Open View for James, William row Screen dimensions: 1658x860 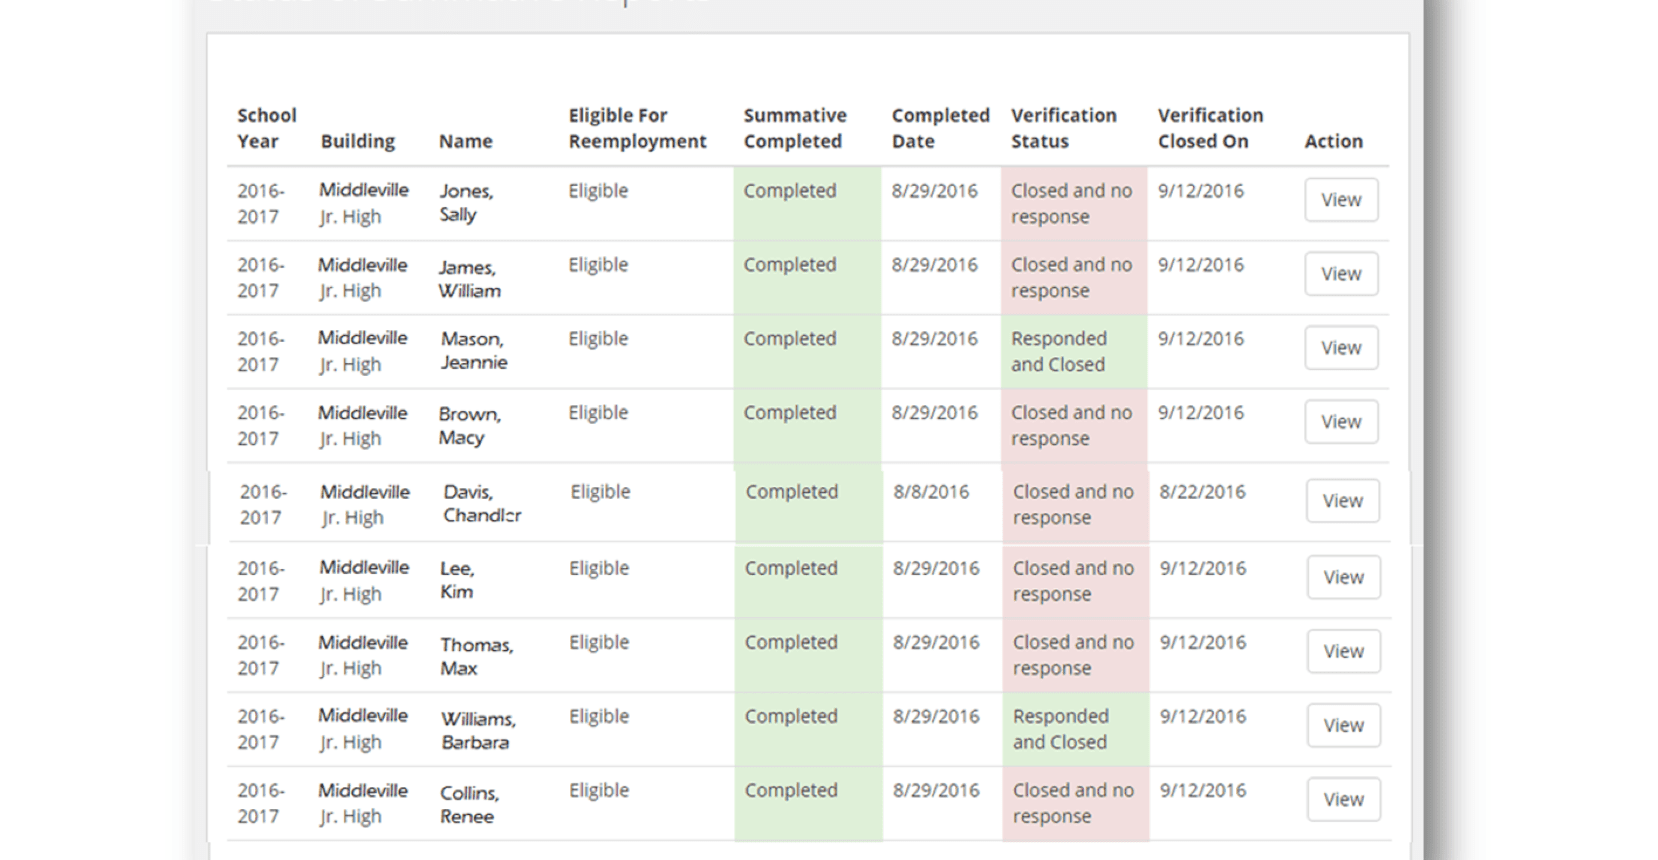pos(1340,274)
